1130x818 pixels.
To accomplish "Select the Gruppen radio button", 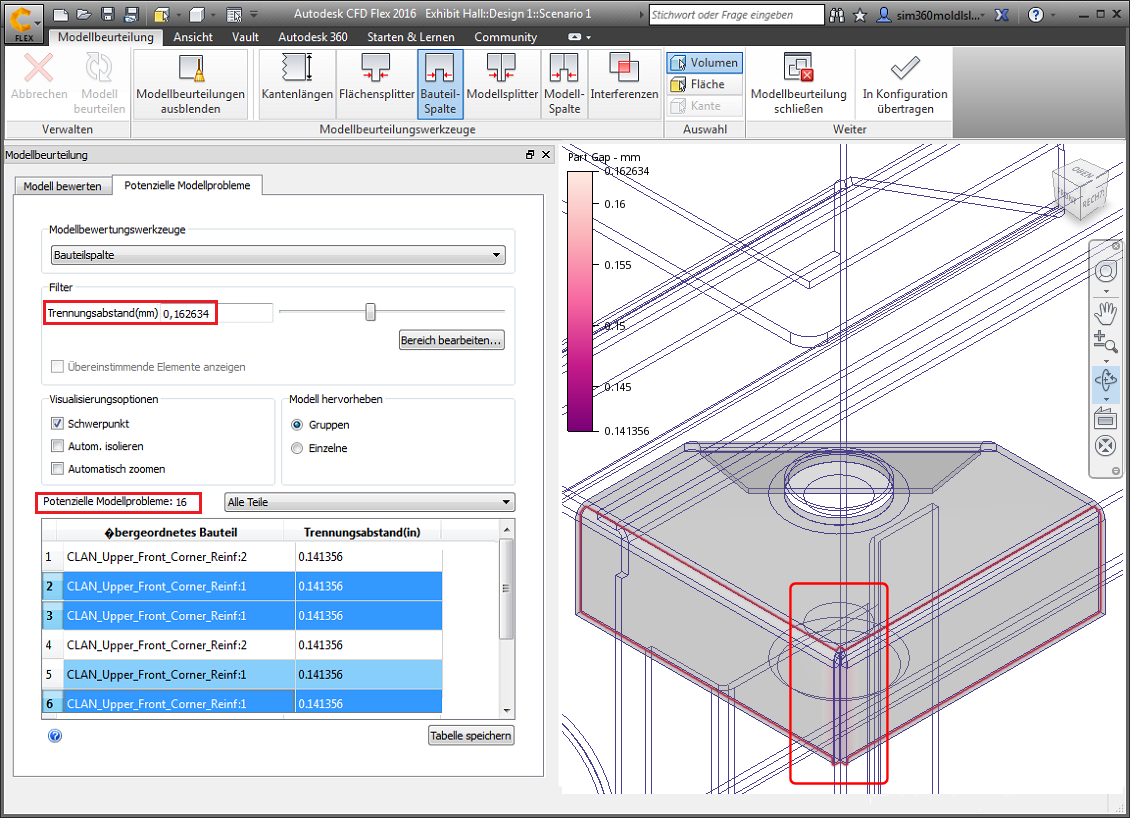I will click(297, 425).
